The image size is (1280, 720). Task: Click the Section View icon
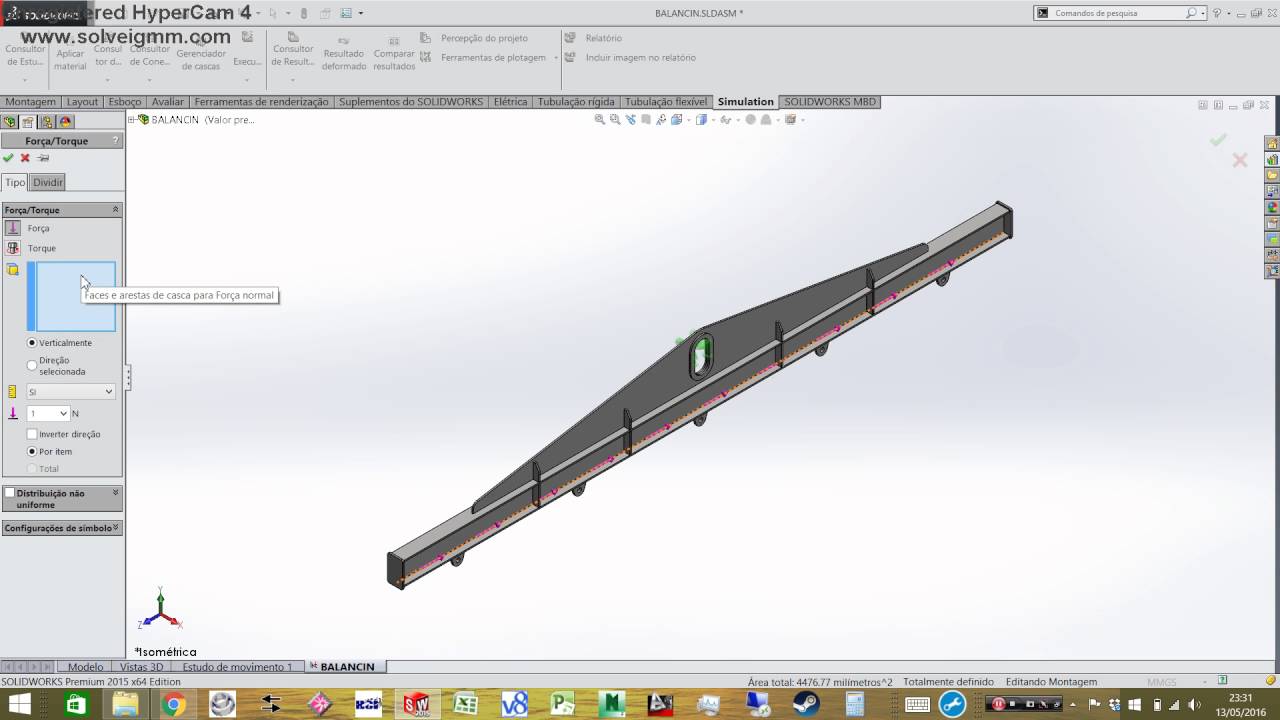tap(646, 119)
